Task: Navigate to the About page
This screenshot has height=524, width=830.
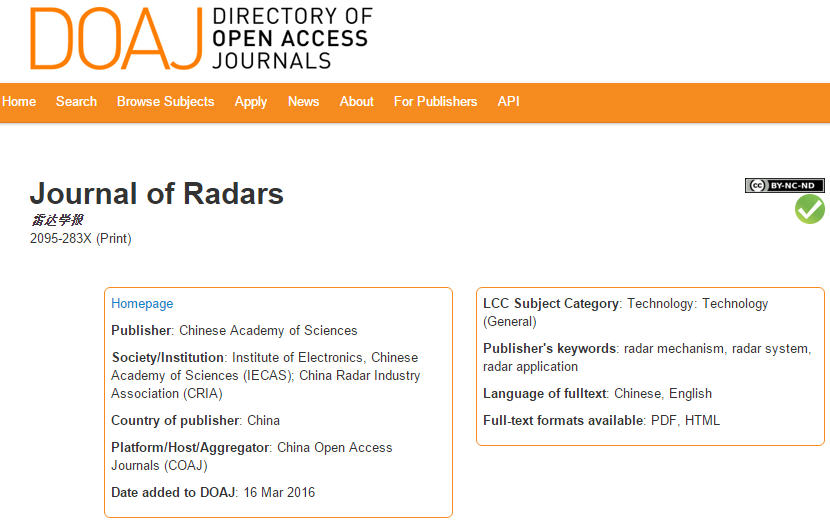Action: tap(356, 101)
